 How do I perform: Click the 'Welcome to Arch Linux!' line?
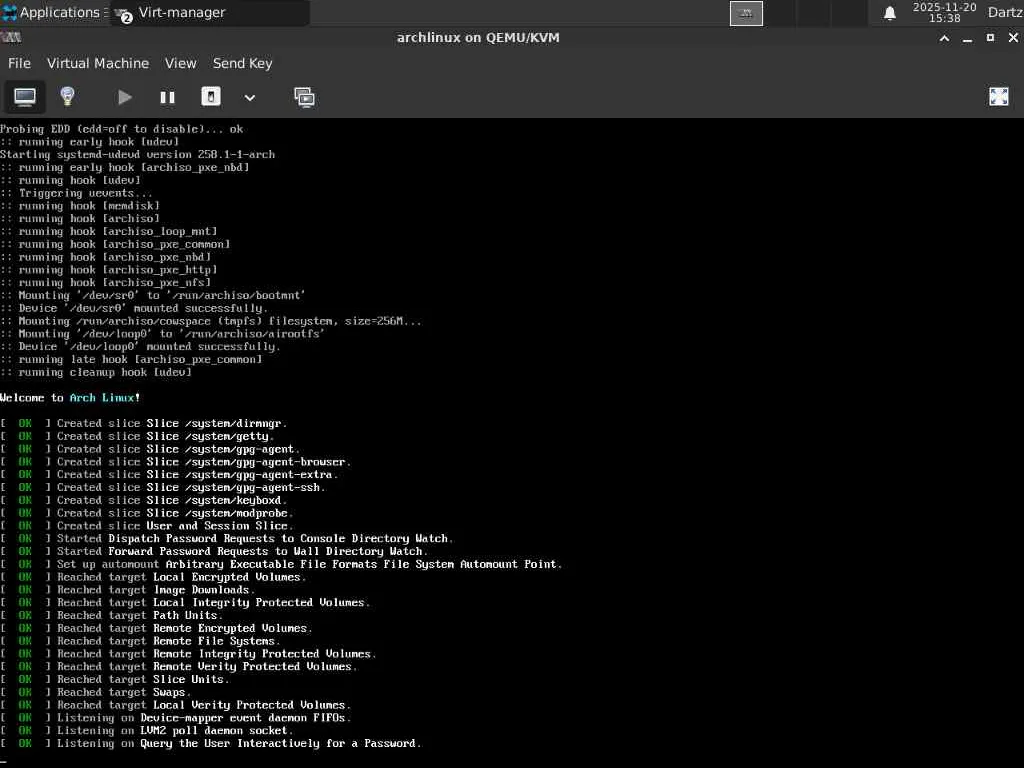tap(70, 398)
